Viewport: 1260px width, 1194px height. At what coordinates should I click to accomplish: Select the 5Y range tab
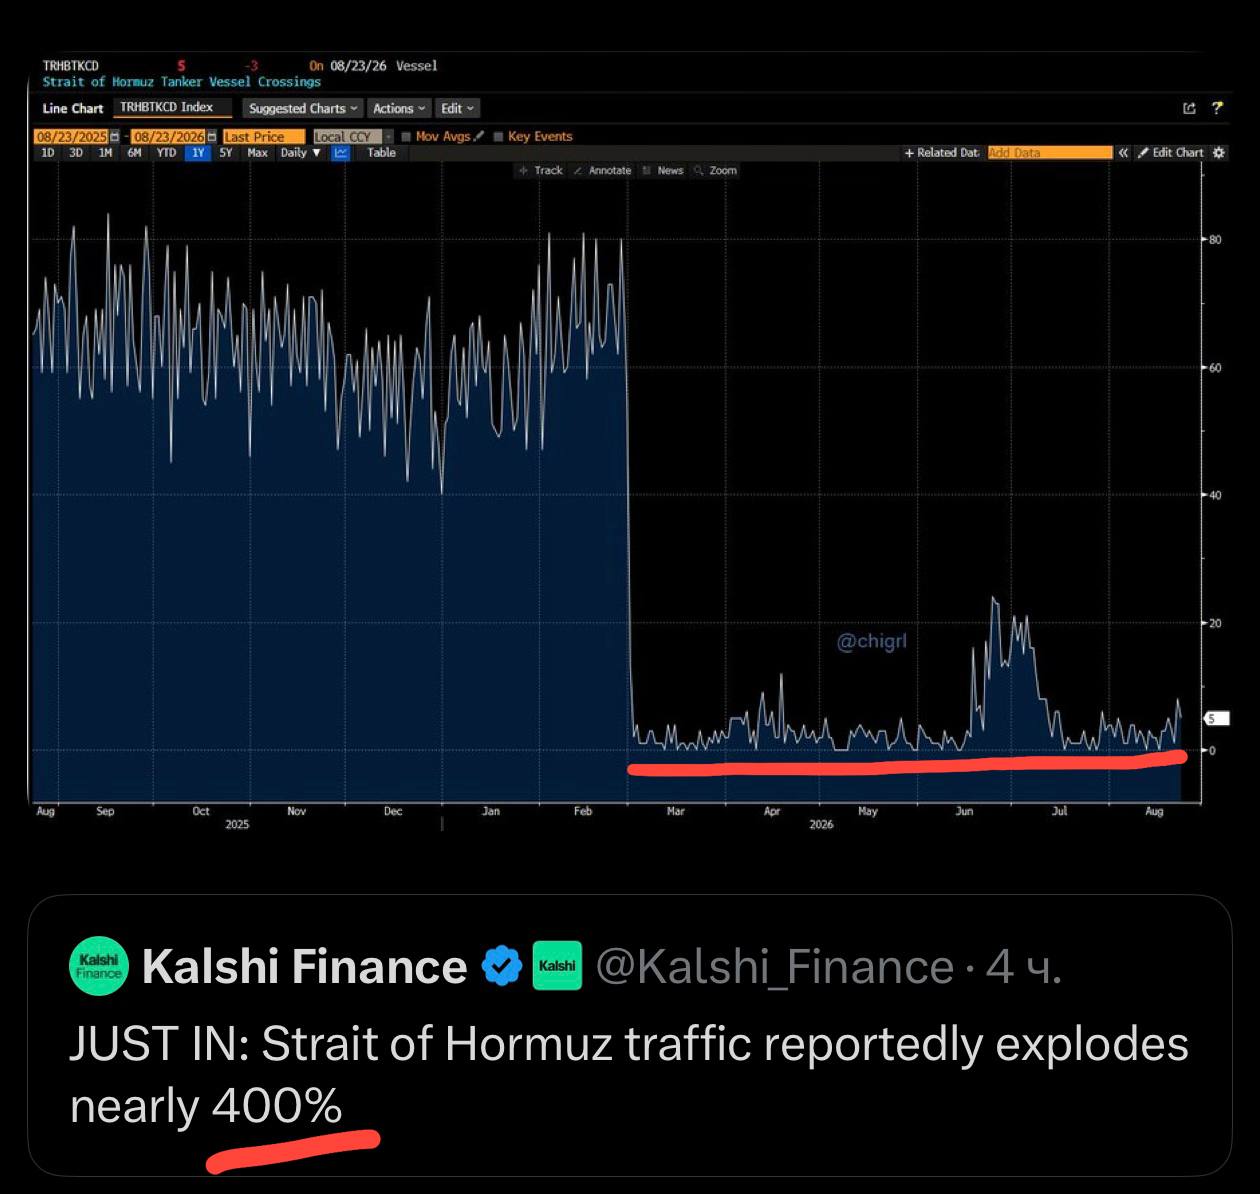(x=226, y=153)
